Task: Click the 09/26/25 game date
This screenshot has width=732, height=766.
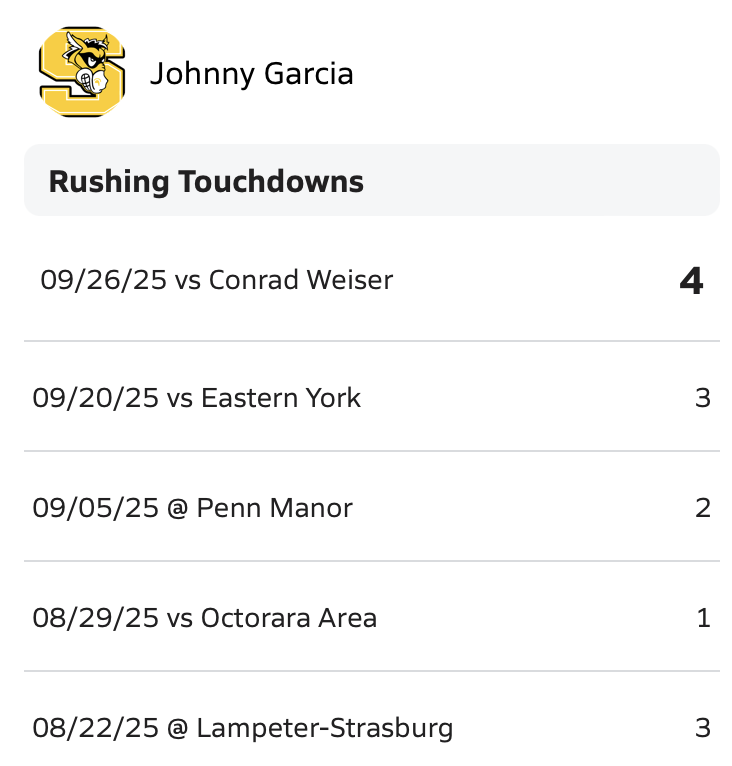Action: (103, 280)
